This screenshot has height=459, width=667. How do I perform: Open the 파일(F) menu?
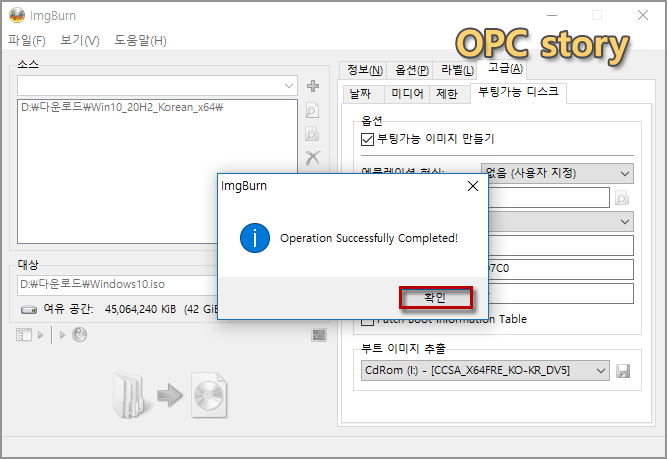coord(27,40)
